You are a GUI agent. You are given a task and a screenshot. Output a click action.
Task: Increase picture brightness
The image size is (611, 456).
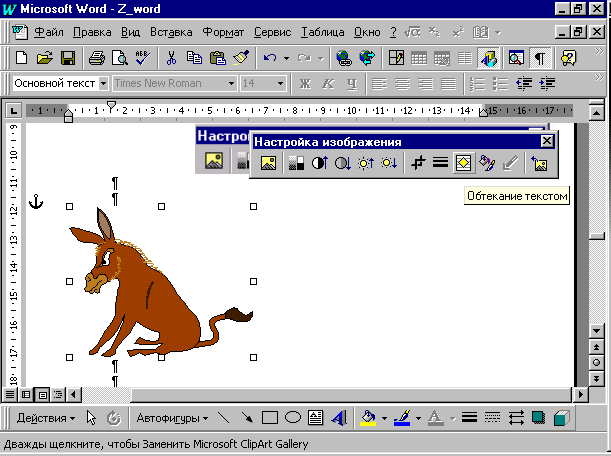pyautogui.click(x=366, y=163)
